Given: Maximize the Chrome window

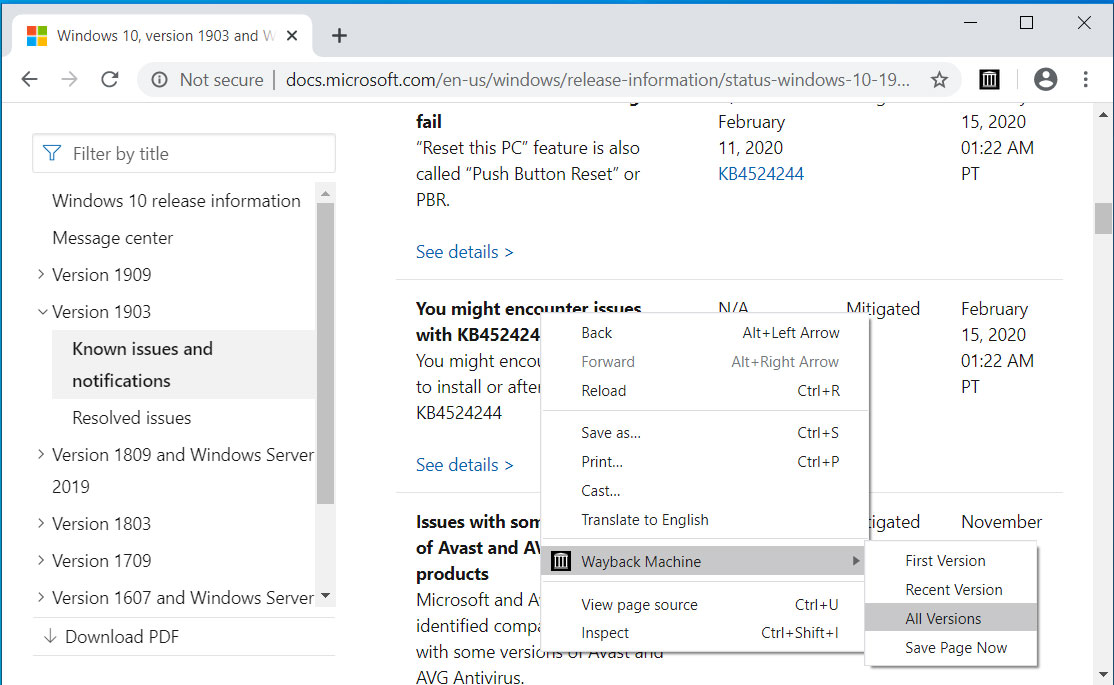Looking at the screenshot, I should pyautogui.click(x=1027, y=23).
